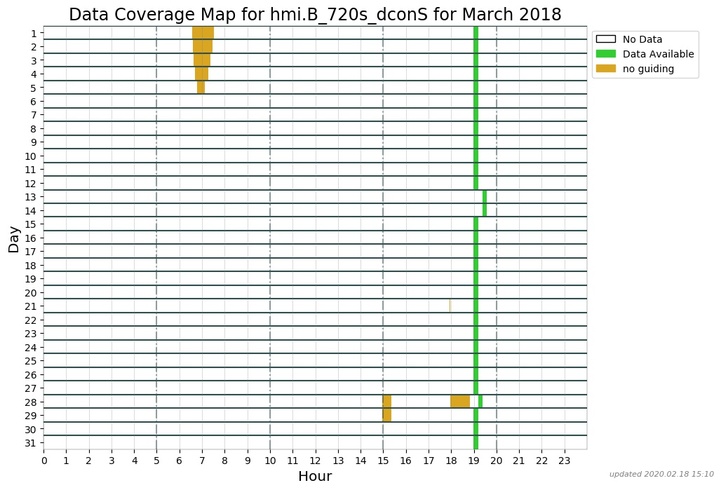Click the hour 23 tick label on x-axis

pyautogui.click(x=564, y=460)
